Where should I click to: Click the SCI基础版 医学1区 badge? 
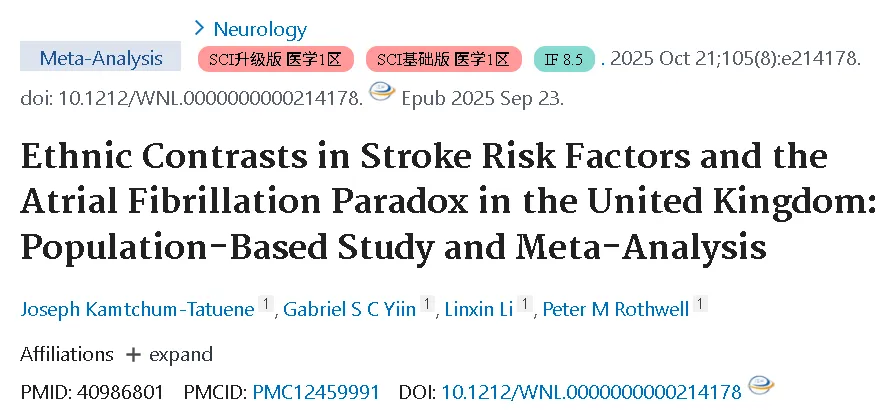point(444,59)
